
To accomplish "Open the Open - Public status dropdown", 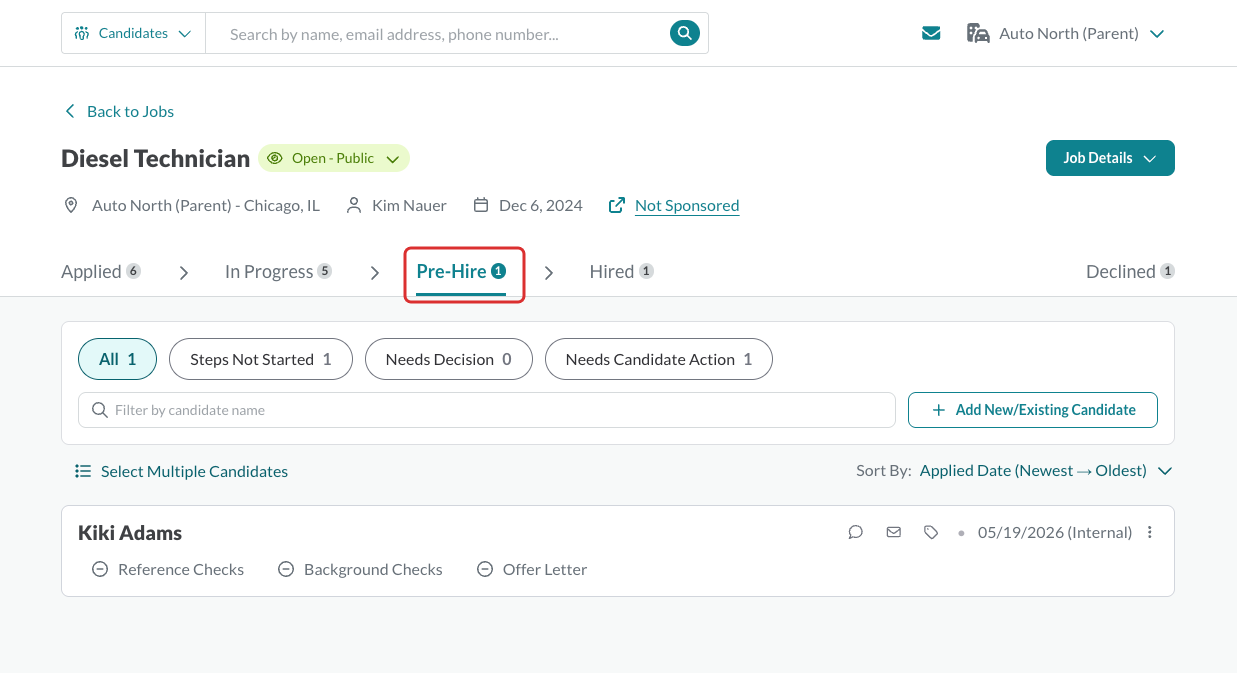I will [x=334, y=158].
